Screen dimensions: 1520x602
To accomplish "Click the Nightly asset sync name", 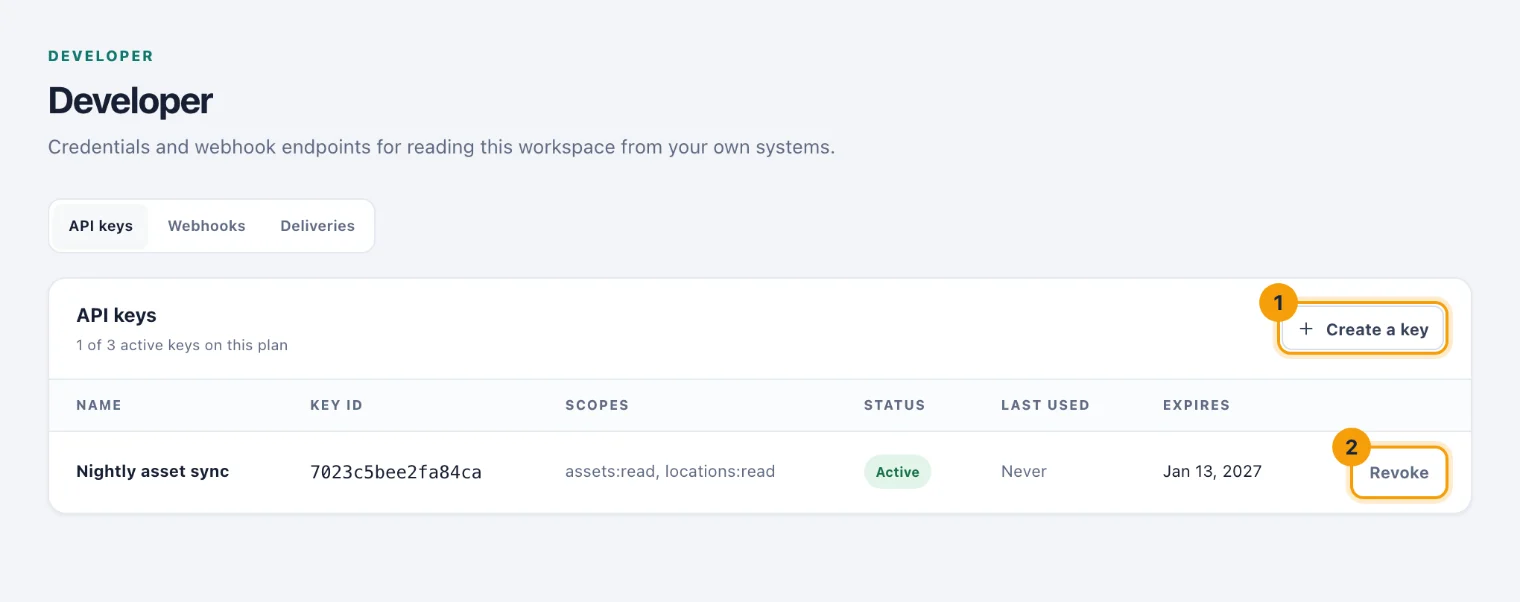I will 153,471.
